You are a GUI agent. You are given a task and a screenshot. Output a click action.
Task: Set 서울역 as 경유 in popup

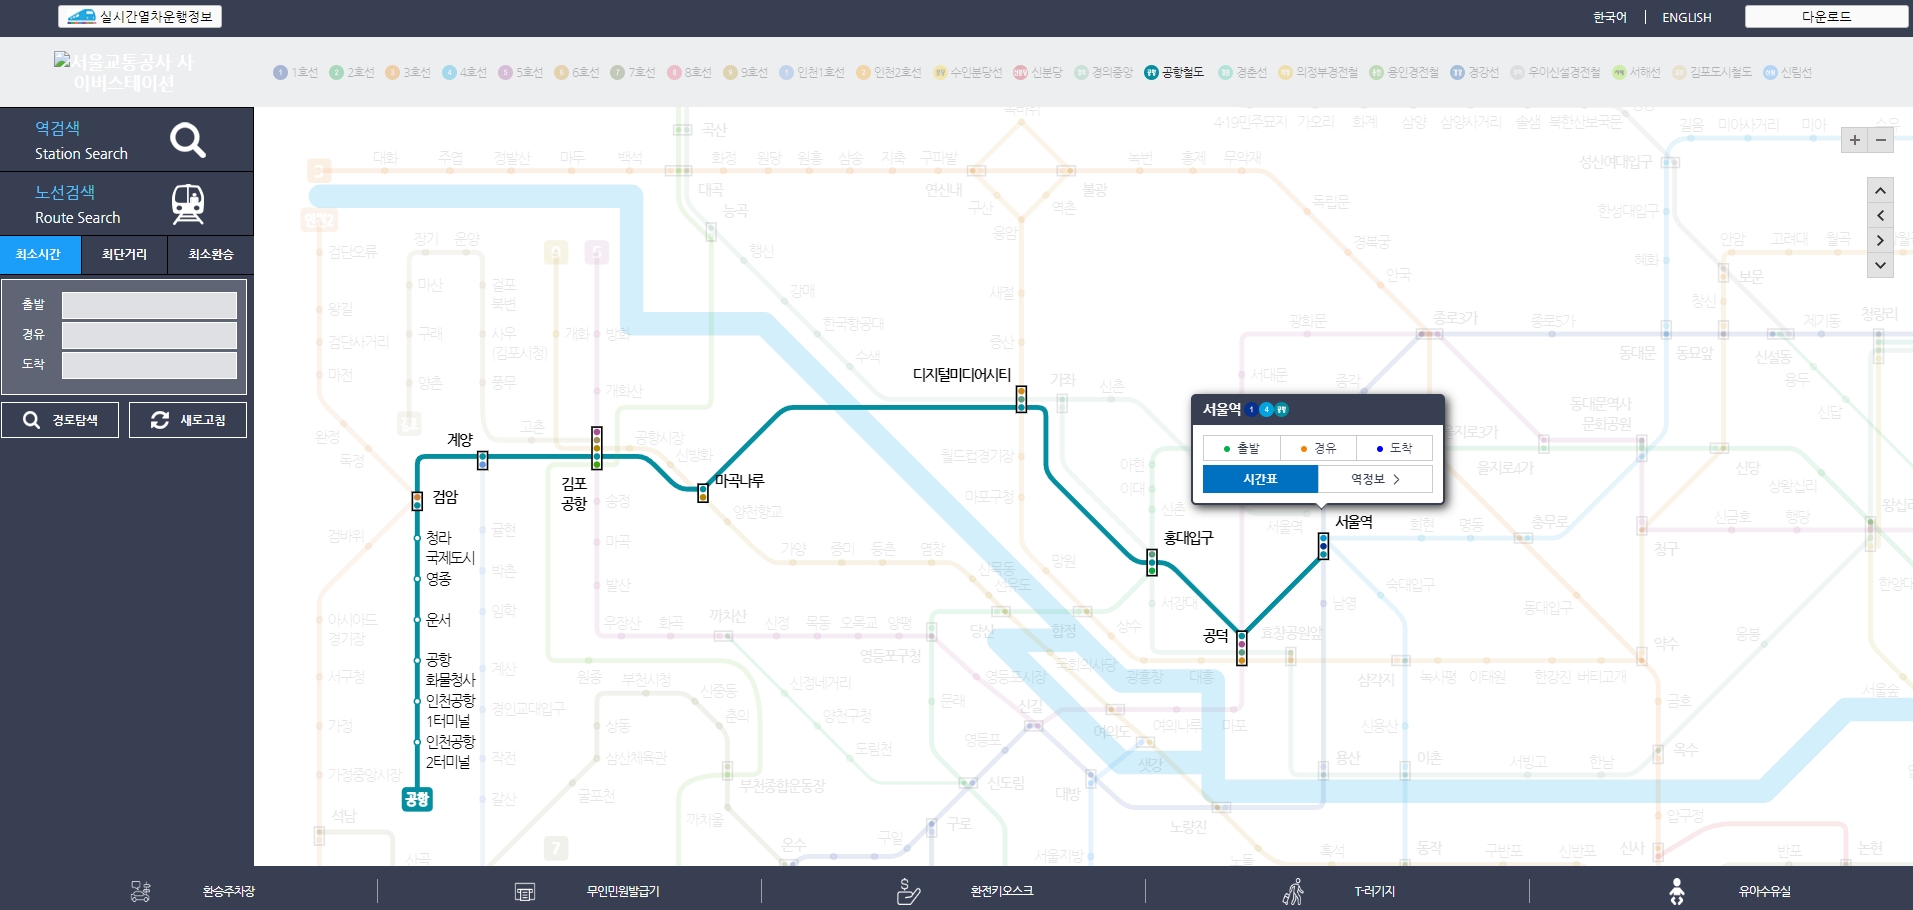(x=1318, y=448)
